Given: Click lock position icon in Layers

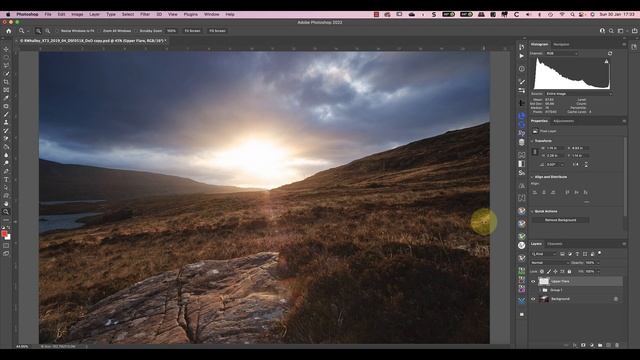Looking at the screenshot, I should tap(556, 271).
